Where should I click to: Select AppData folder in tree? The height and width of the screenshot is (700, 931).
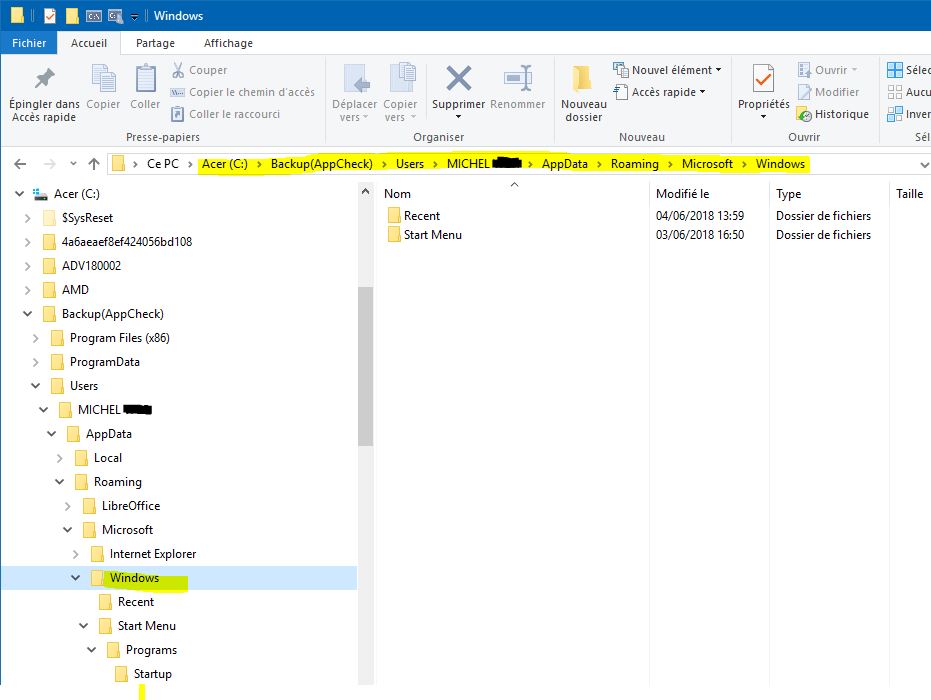100,434
